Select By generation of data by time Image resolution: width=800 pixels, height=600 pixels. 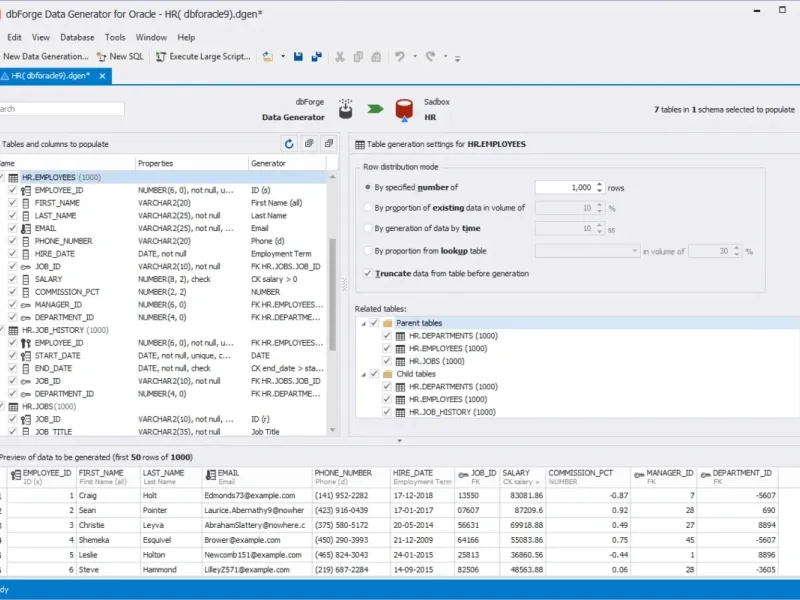coord(367,229)
